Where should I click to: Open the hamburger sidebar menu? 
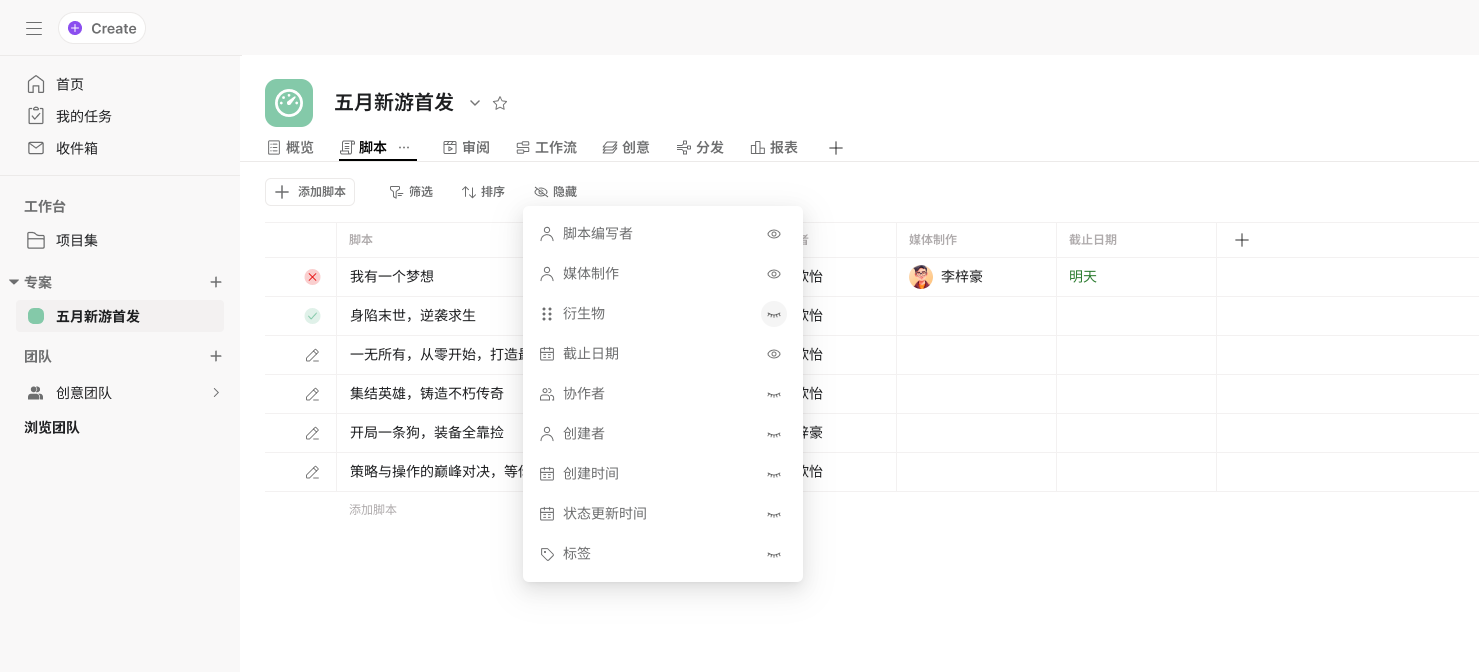click(x=34, y=28)
